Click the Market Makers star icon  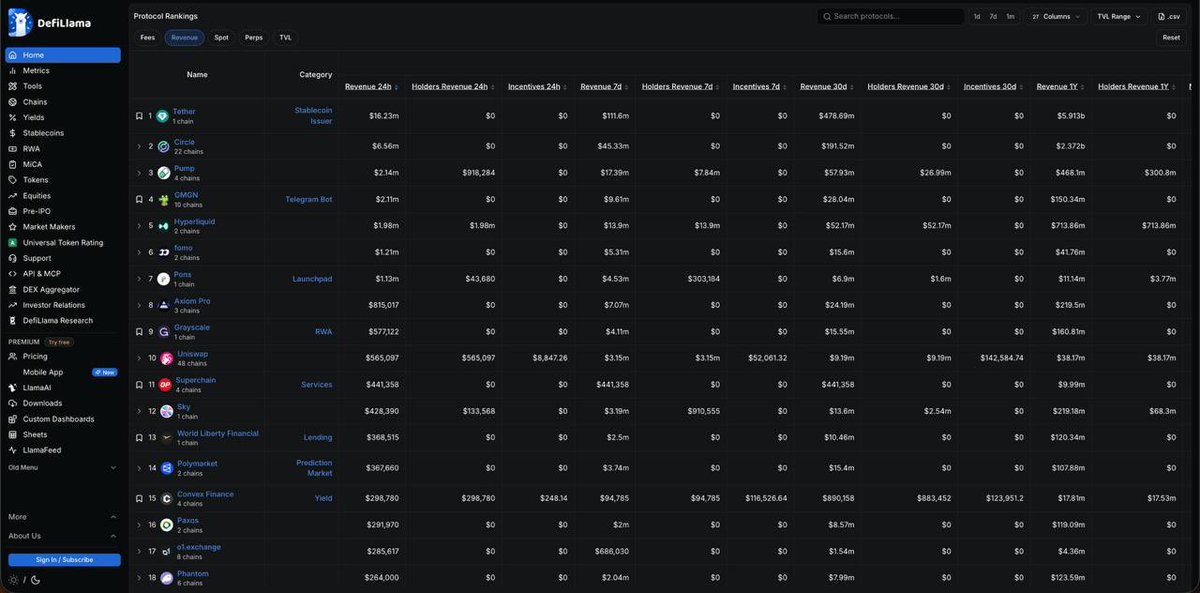point(13,227)
